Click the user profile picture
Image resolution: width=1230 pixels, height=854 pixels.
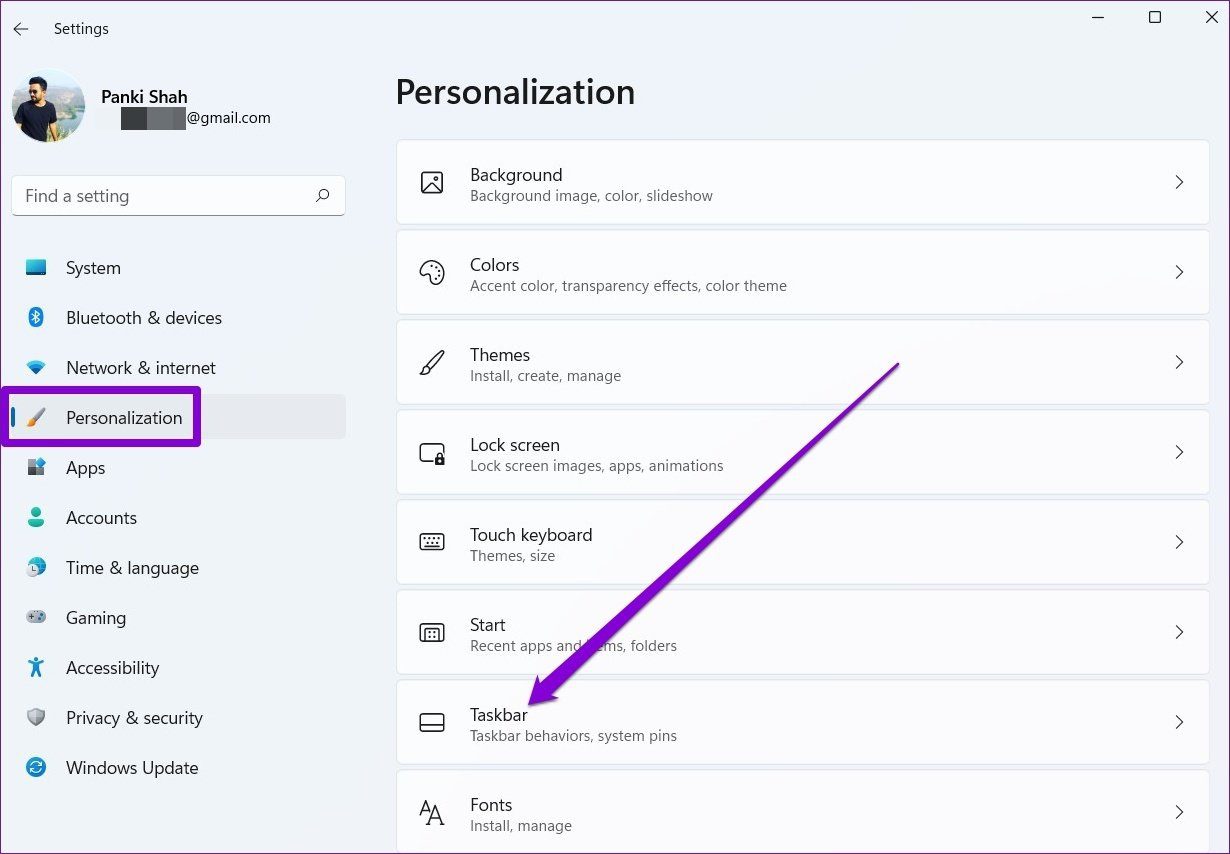coord(48,106)
